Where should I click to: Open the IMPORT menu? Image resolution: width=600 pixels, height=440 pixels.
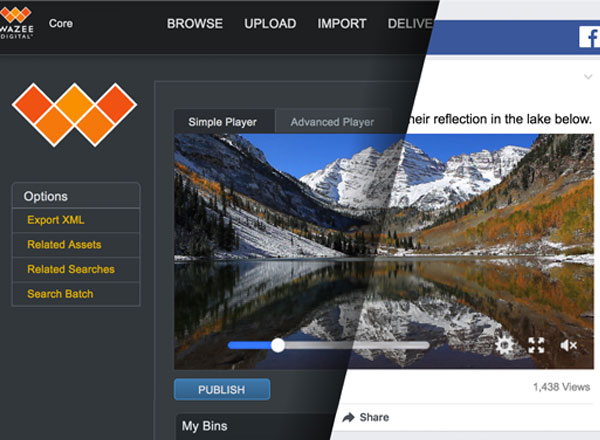[342, 24]
